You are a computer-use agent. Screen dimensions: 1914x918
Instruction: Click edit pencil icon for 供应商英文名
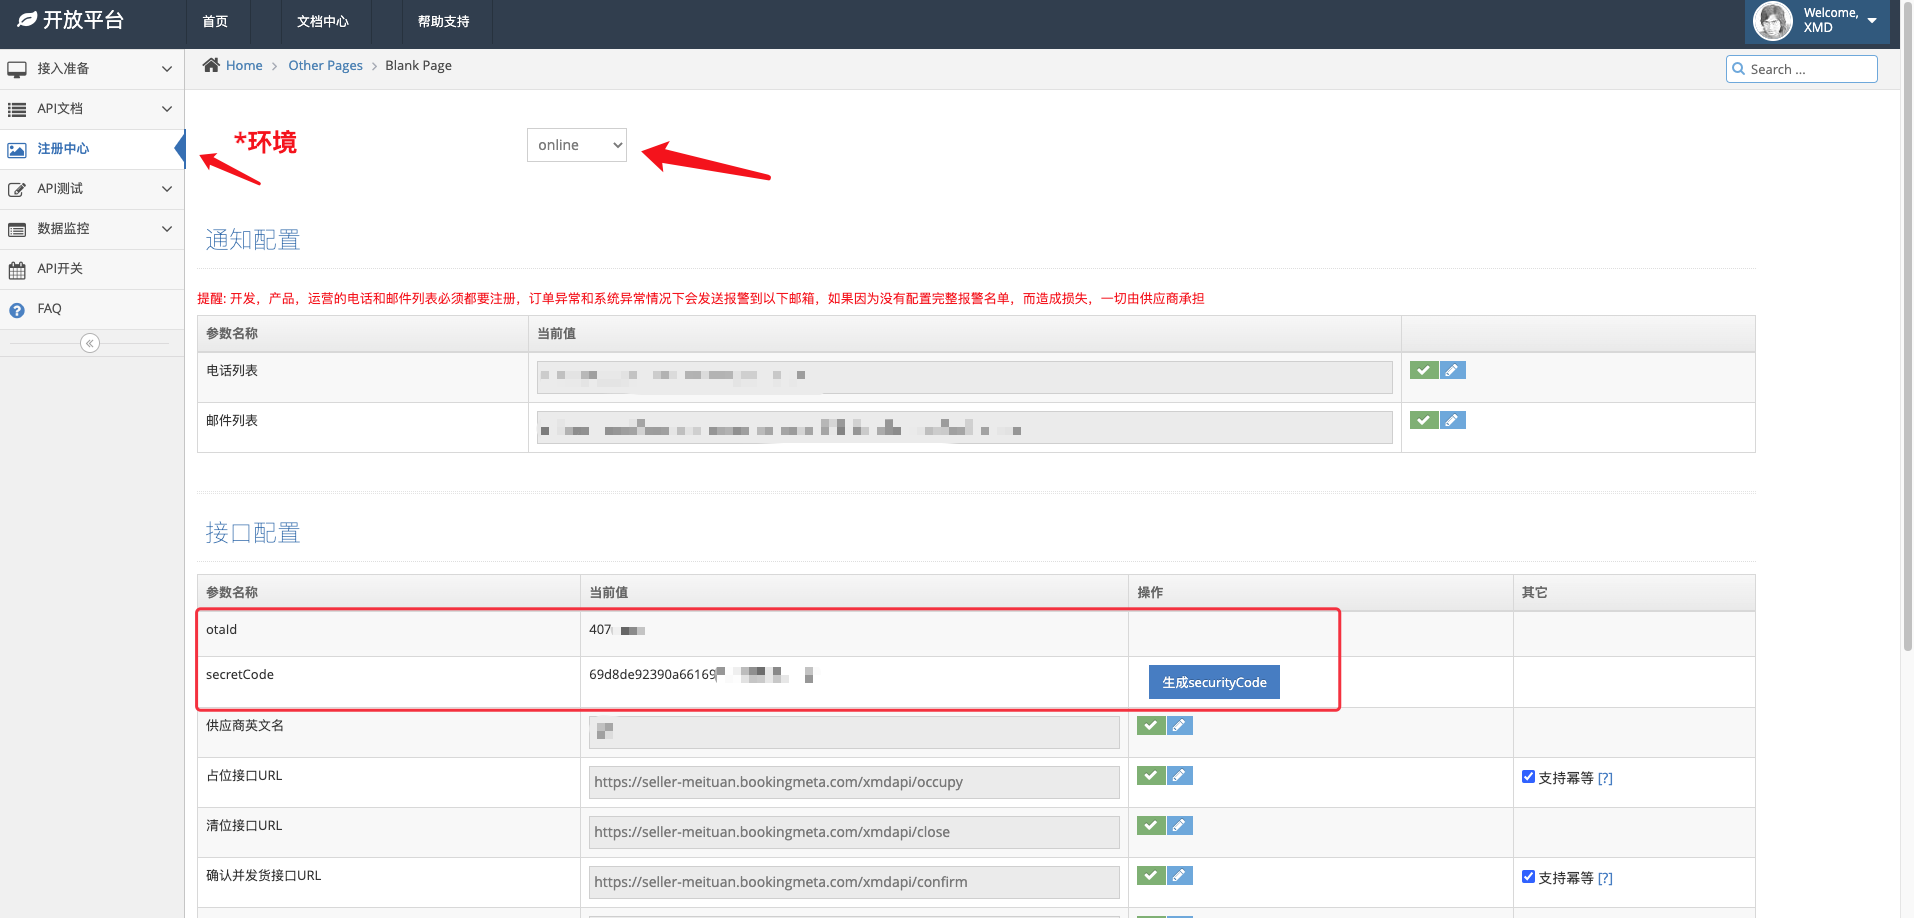(1180, 725)
